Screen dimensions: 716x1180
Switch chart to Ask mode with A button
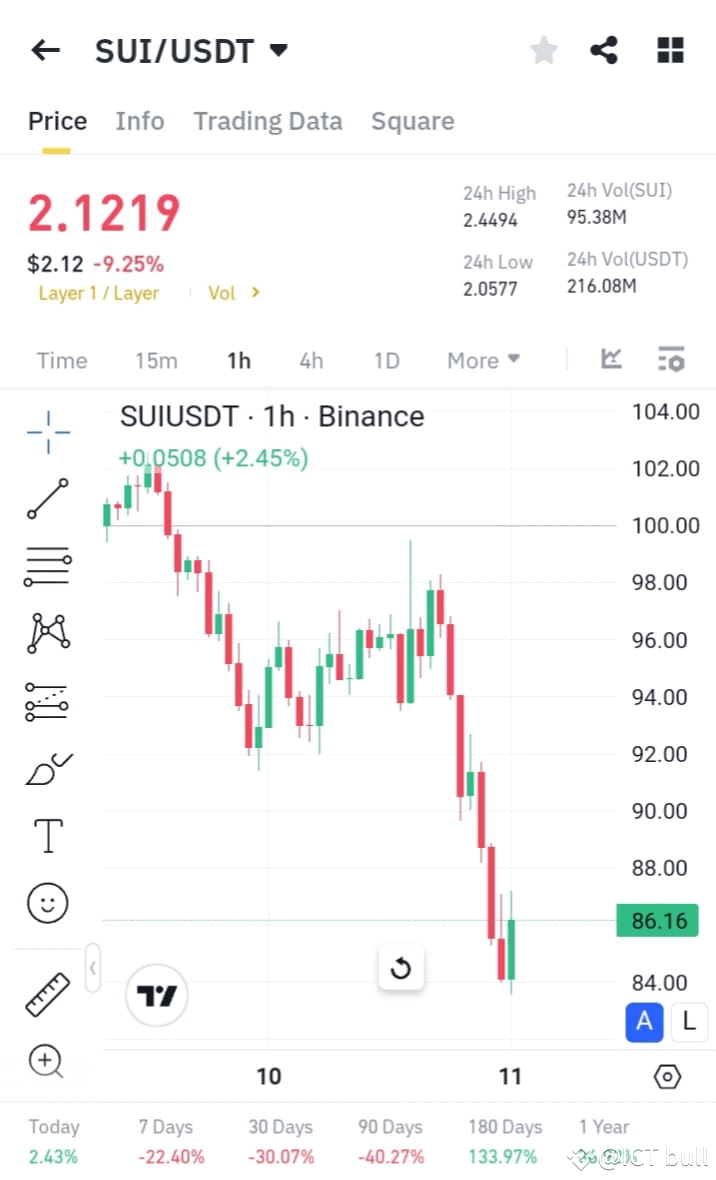pos(644,1022)
